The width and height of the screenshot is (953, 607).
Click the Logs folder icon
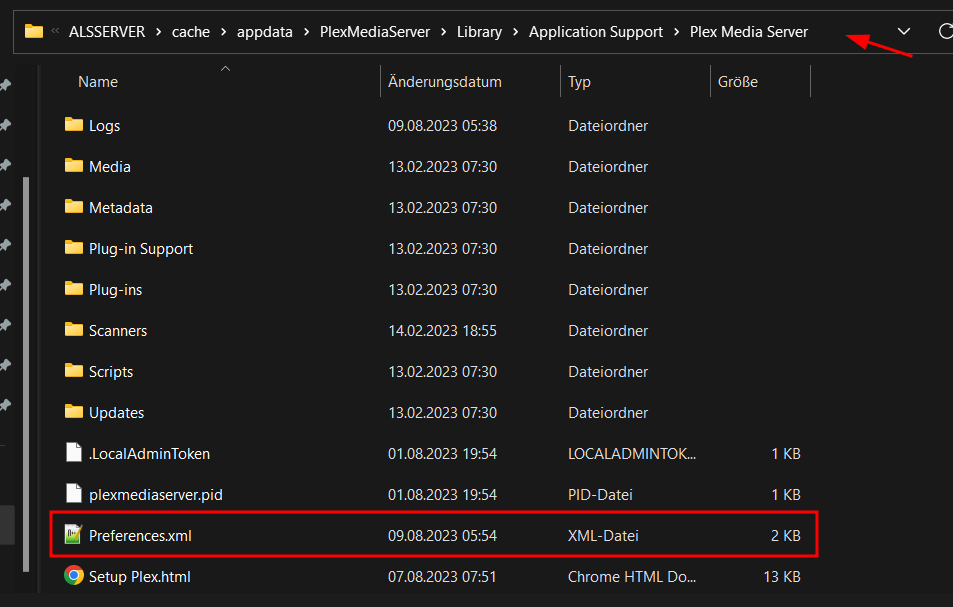pos(74,125)
